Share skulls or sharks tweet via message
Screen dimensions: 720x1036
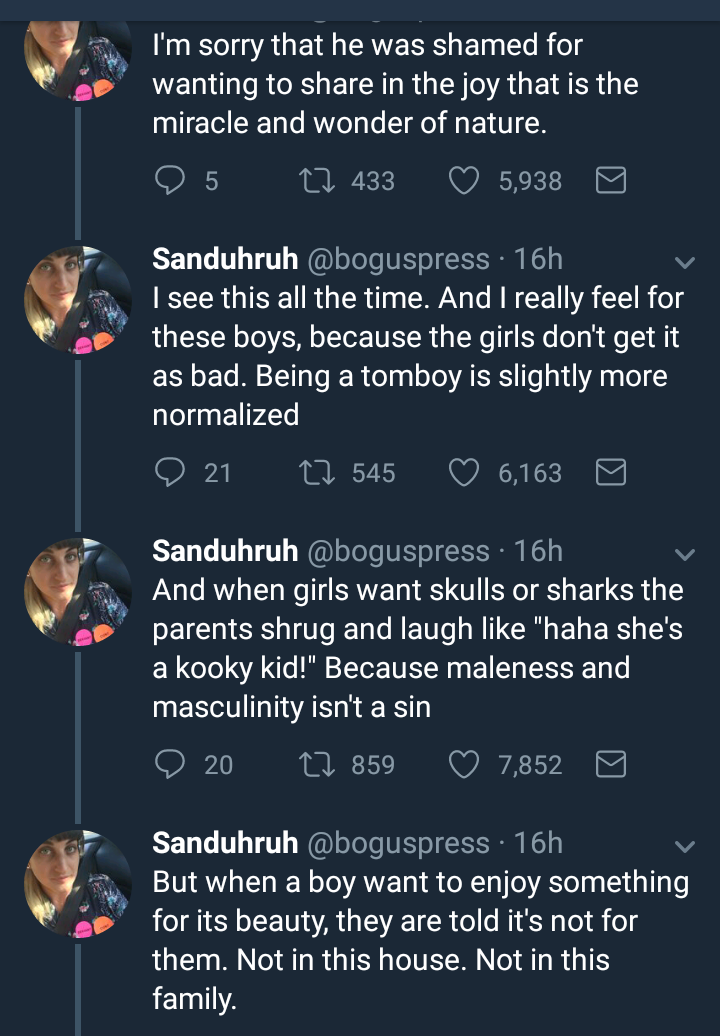(610, 765)
